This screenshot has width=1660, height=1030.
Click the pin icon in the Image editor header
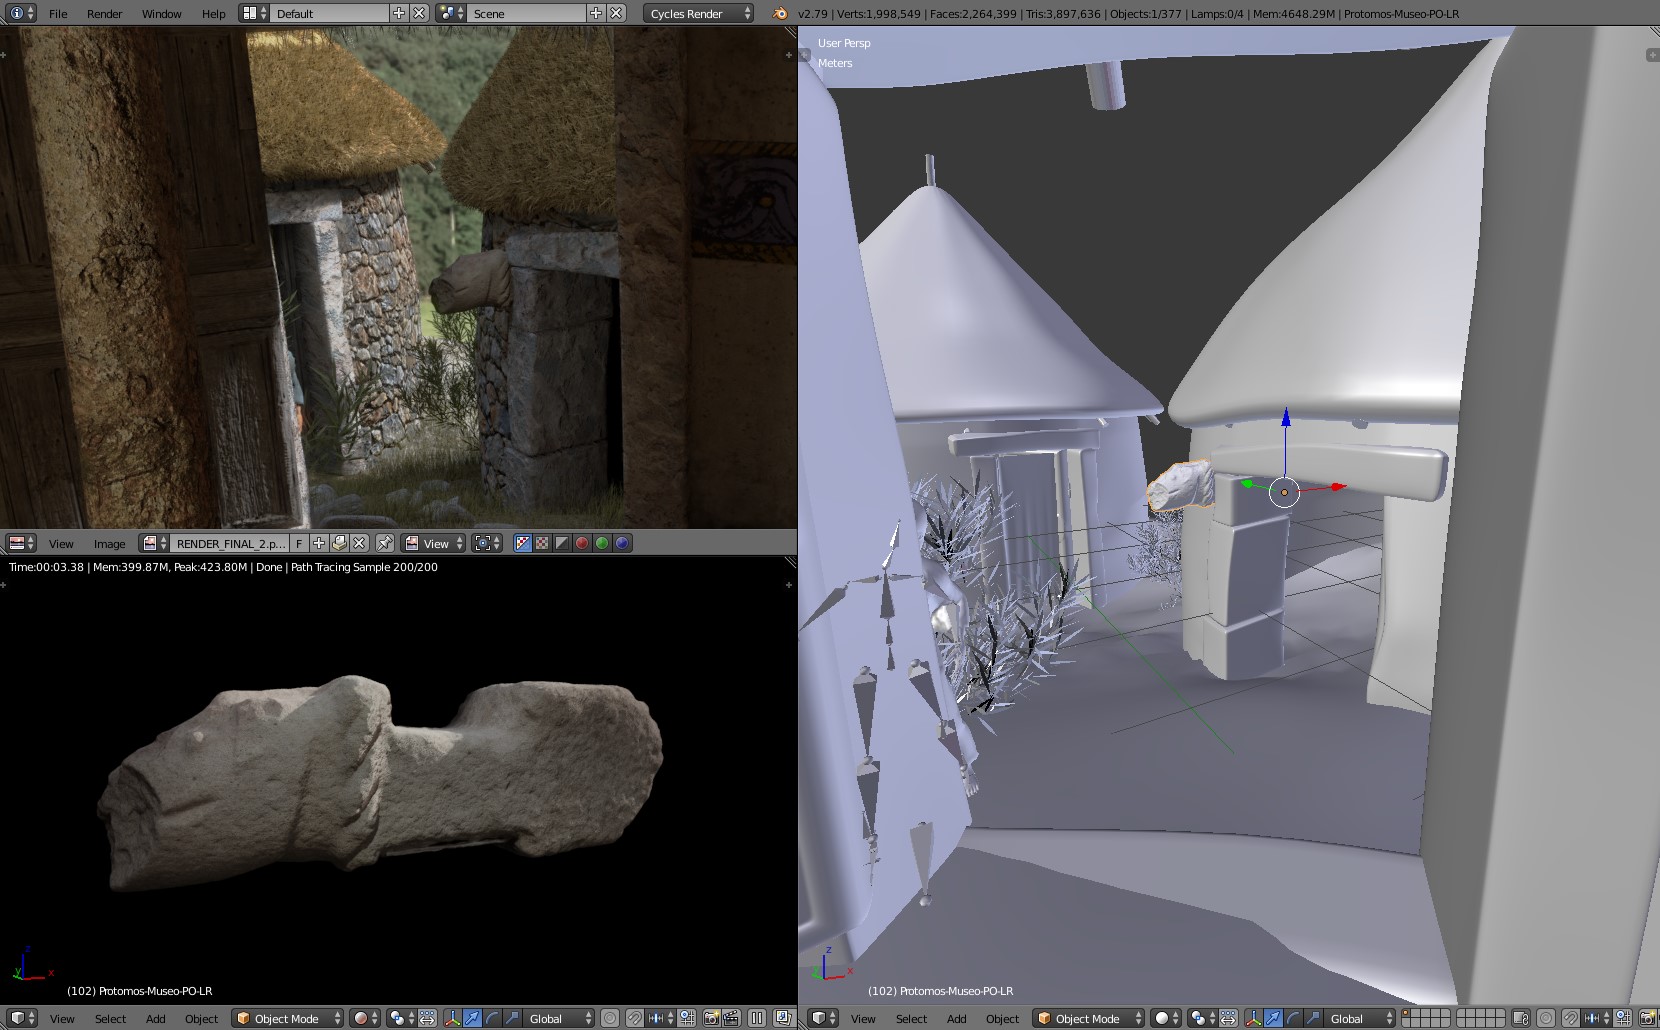tap(385, 543)
